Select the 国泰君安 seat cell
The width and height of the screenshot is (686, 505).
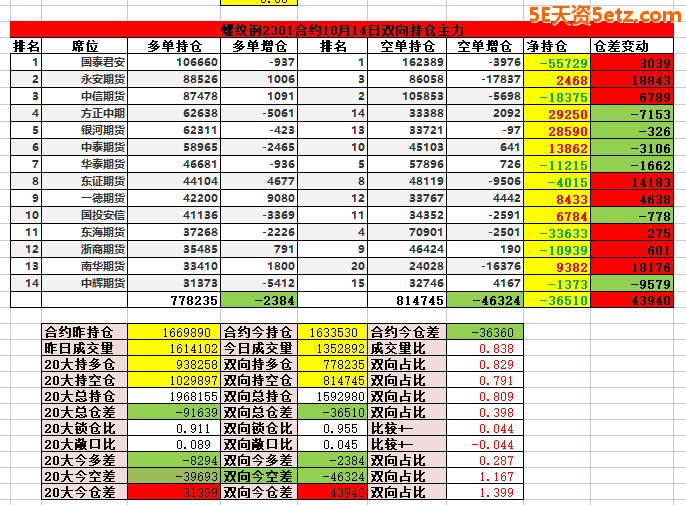(x=84, y=62)
